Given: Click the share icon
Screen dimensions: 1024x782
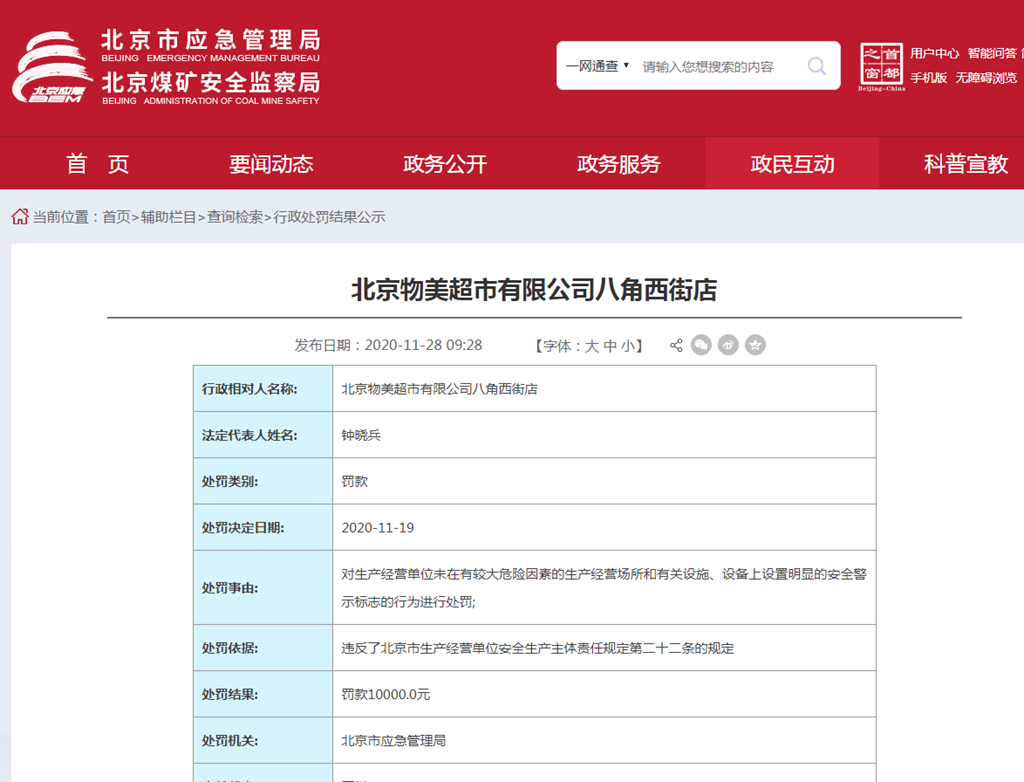Looking at the screenshot, I should click(x=676, y=345).
